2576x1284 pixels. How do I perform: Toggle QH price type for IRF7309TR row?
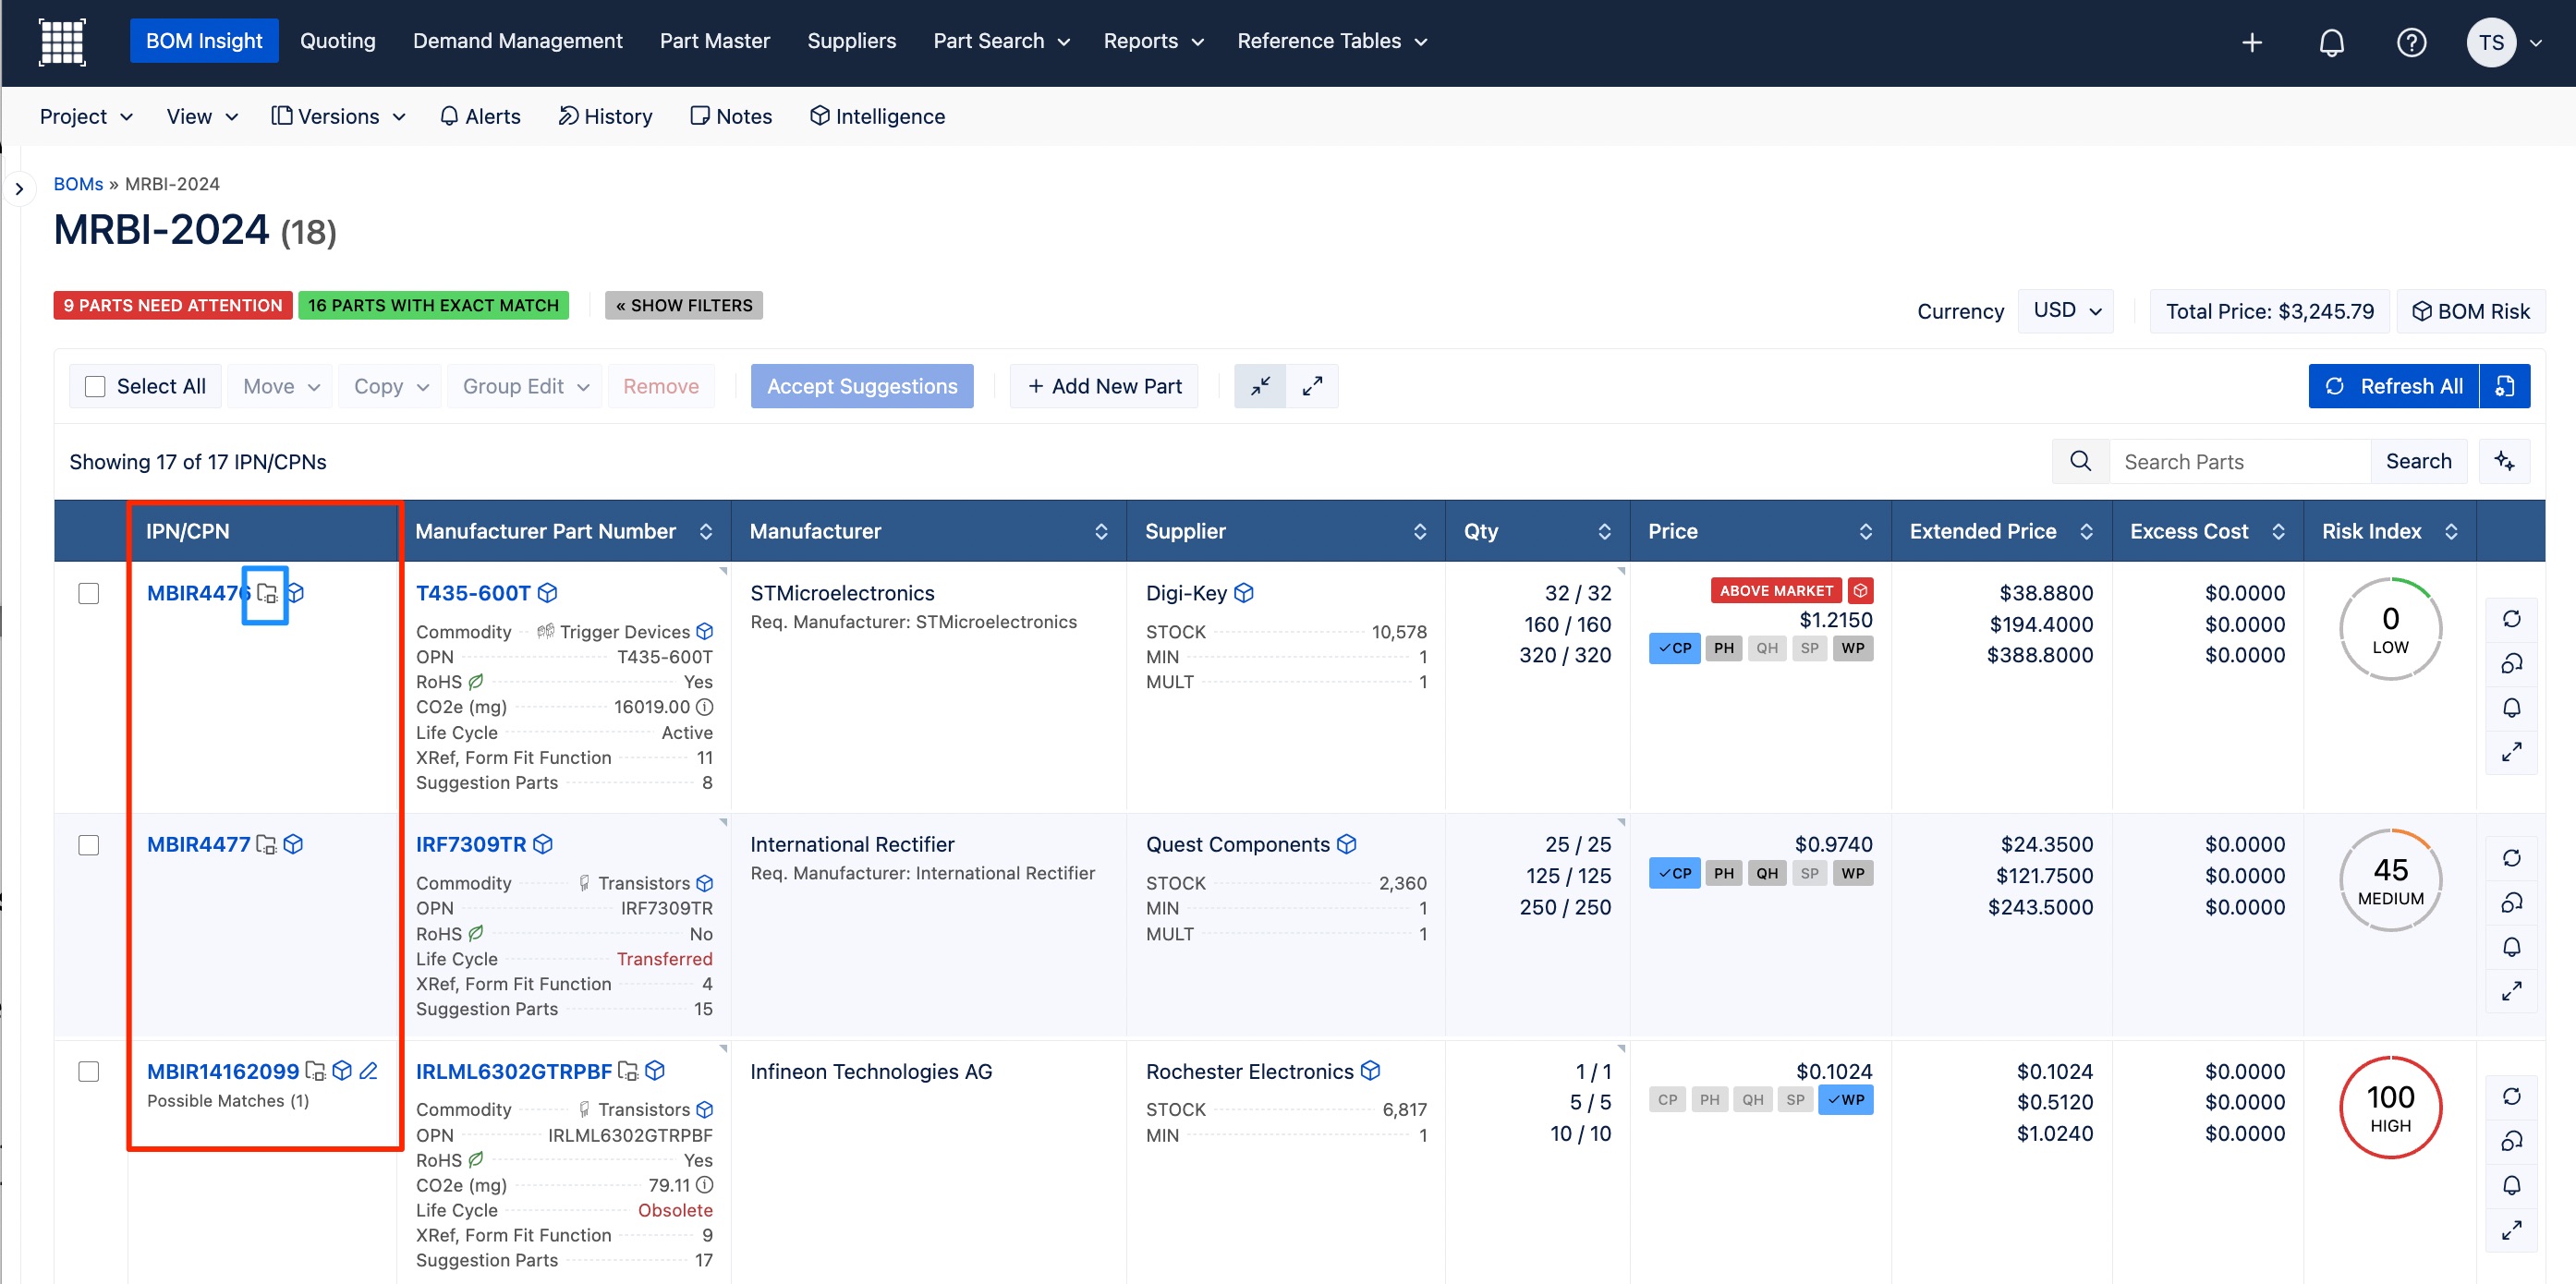1767,873
